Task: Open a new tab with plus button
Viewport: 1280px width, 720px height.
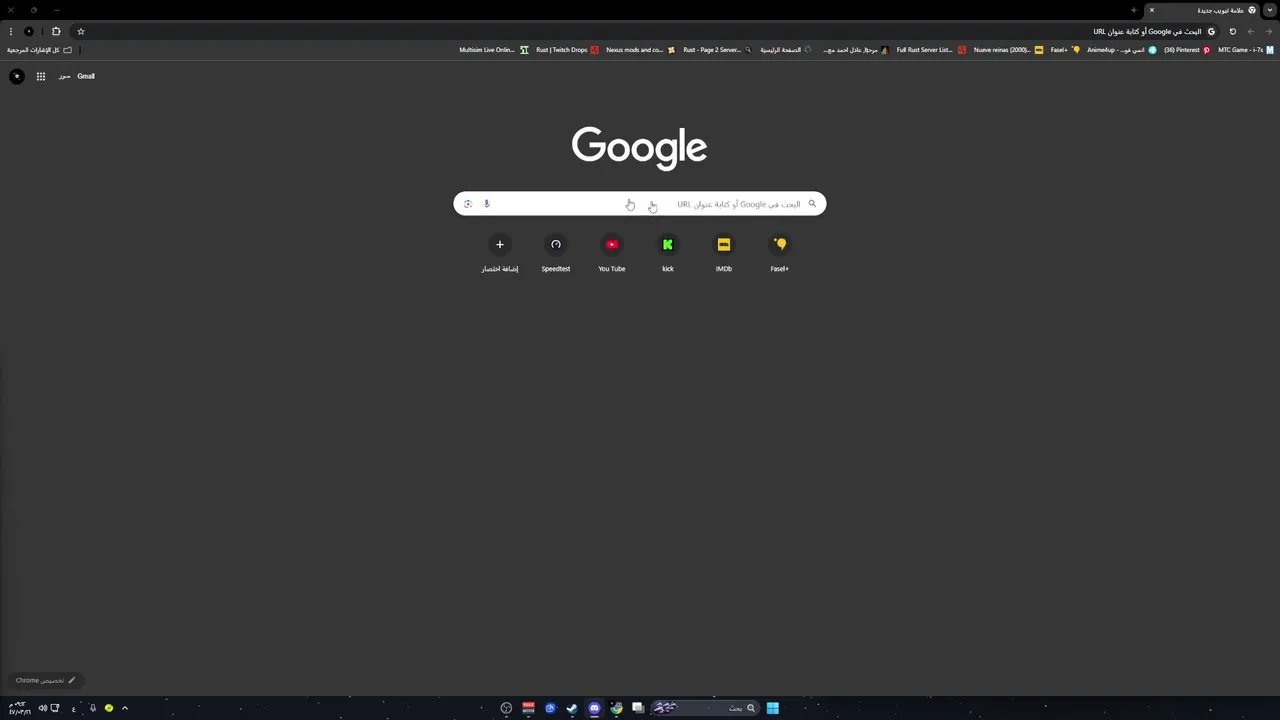Action: pos(1133,10)
